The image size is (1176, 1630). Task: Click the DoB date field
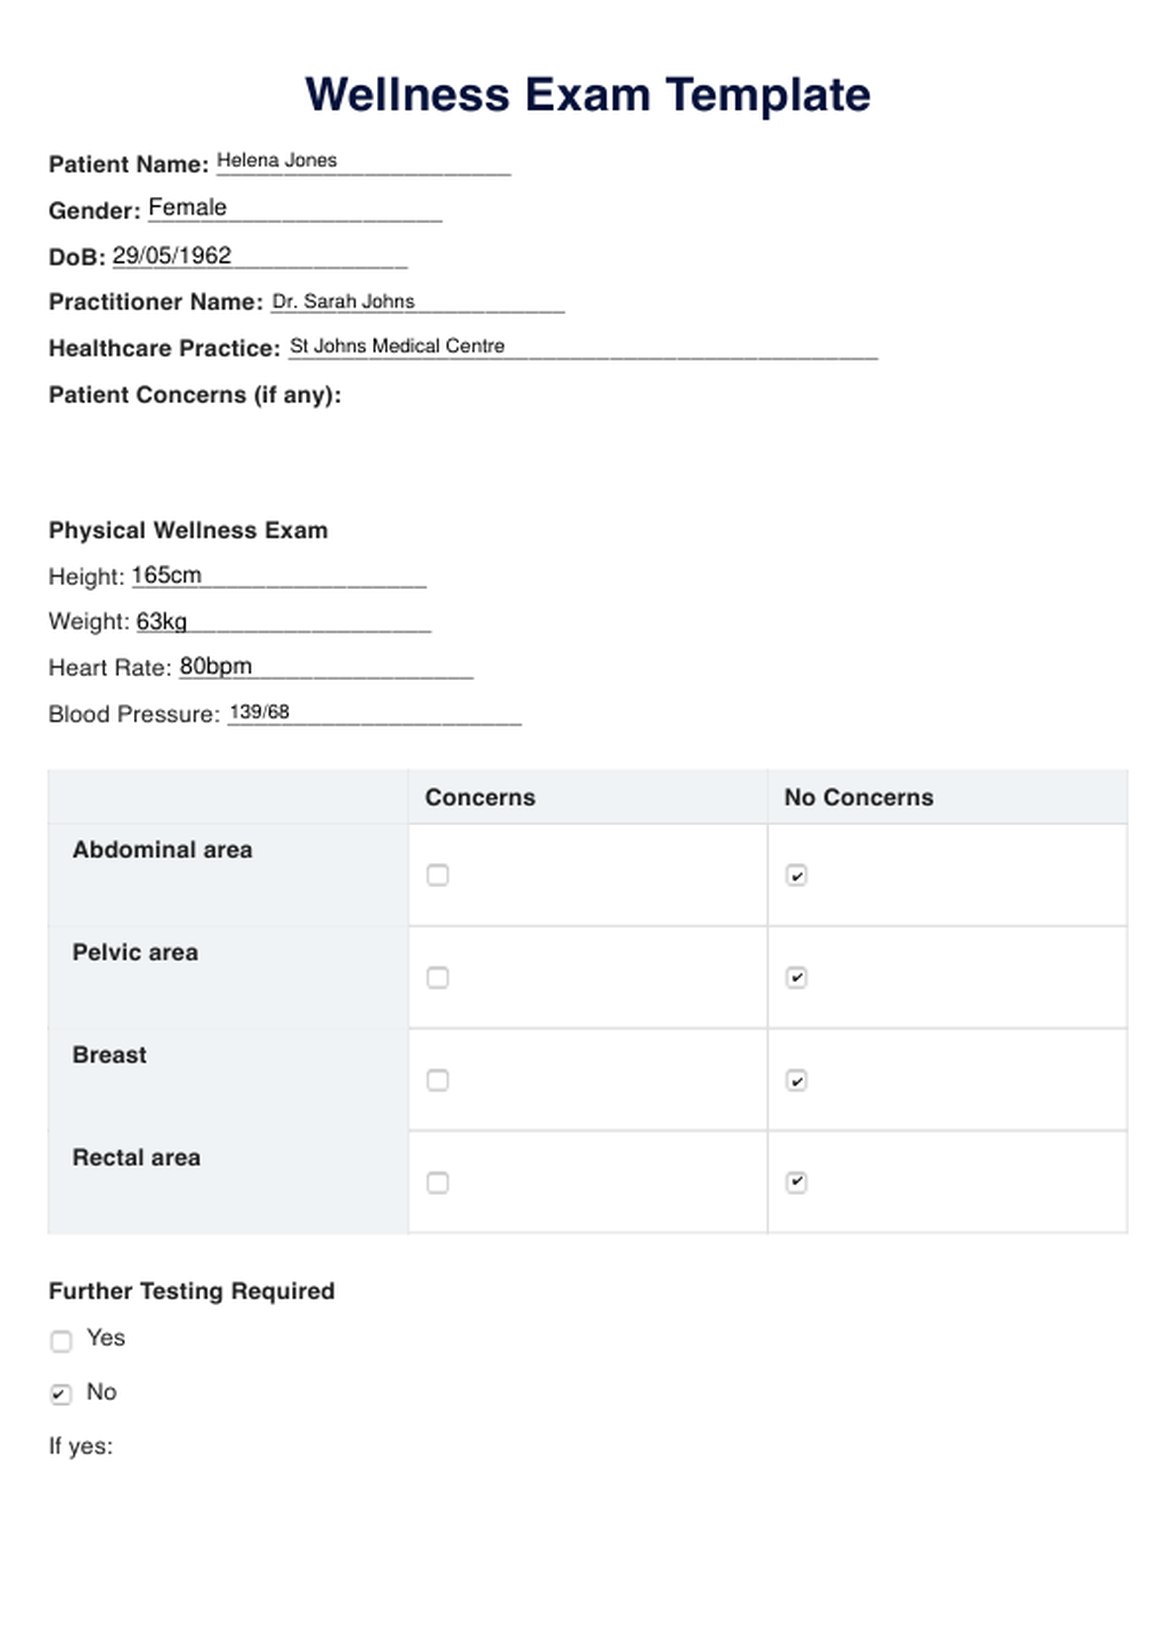[x=259, y=256]
